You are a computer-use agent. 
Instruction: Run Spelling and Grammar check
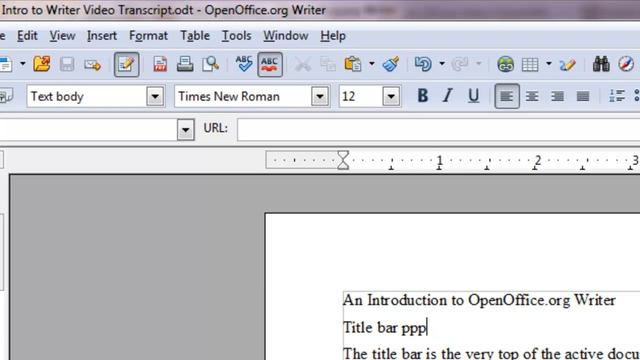[244, 64]
